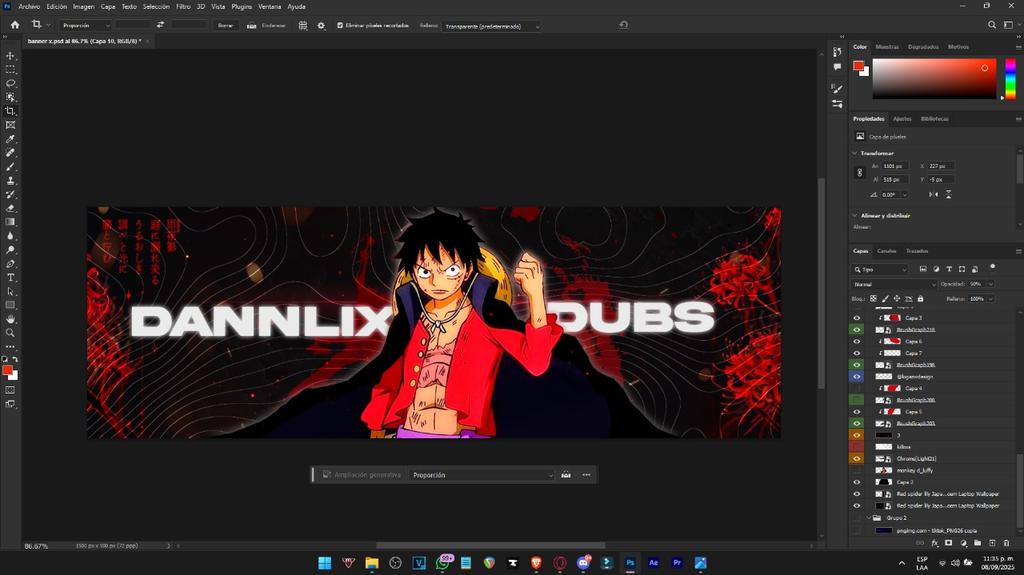1024x575 pixels.
Task: Select the Horizontal Type tool
Action: pos(10,278)
